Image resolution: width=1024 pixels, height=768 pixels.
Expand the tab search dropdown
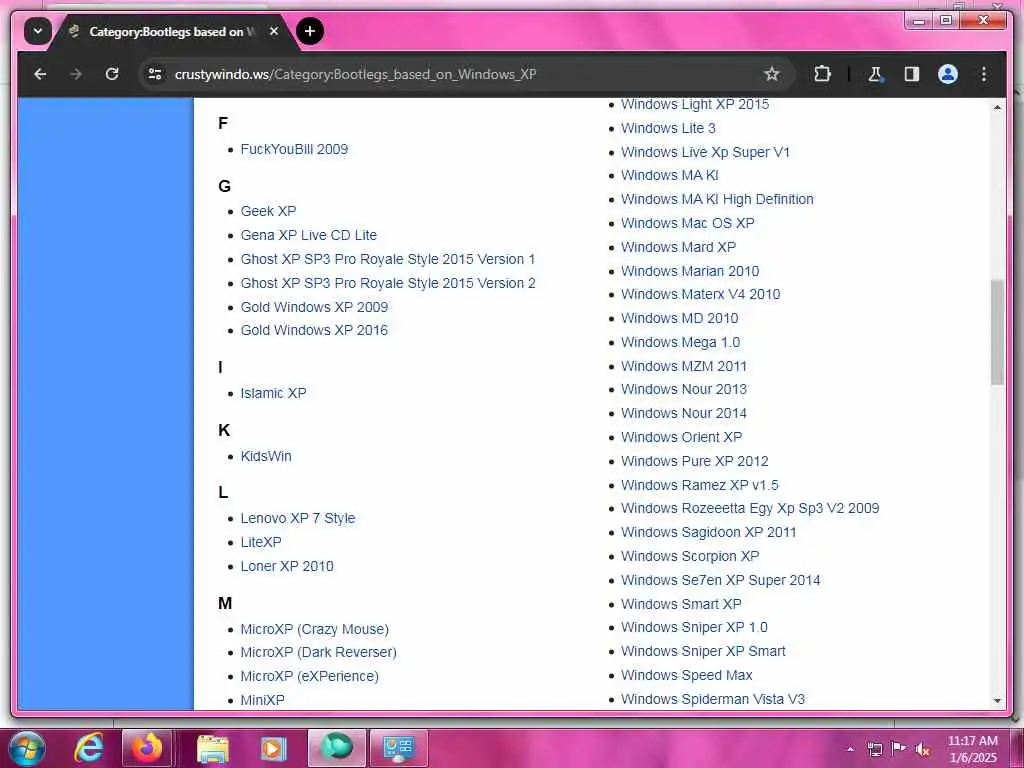[x=38, y=31]
